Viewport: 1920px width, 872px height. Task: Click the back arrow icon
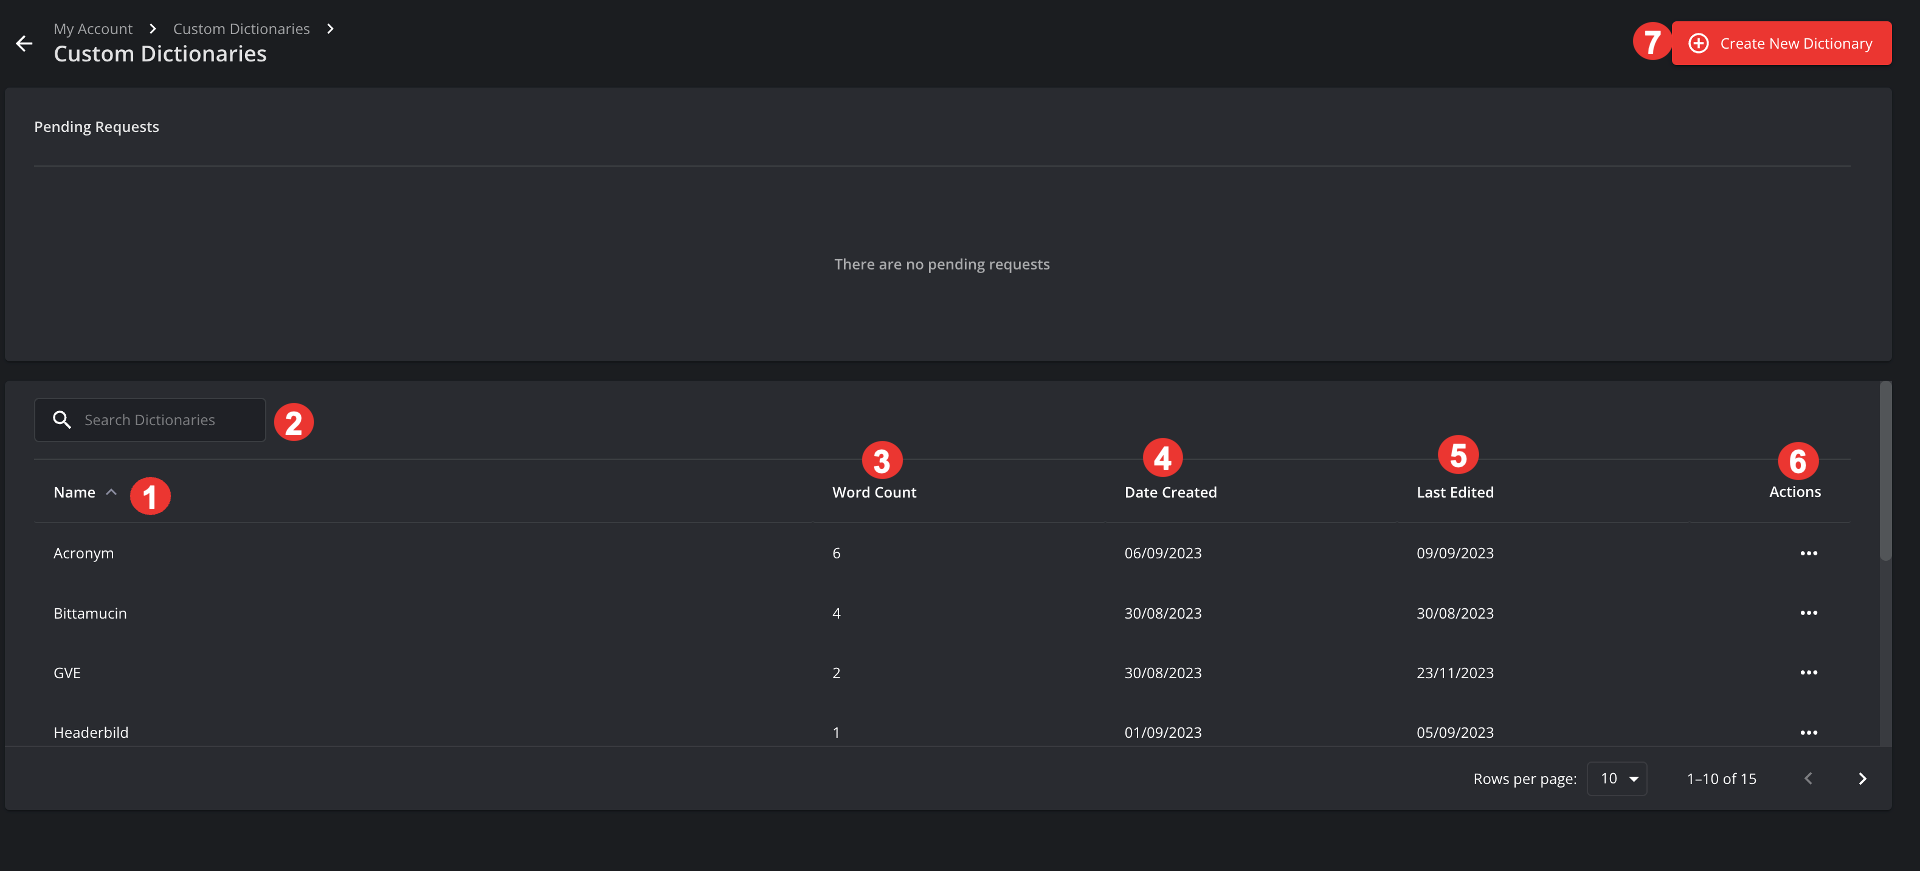(x=24, y=44)
